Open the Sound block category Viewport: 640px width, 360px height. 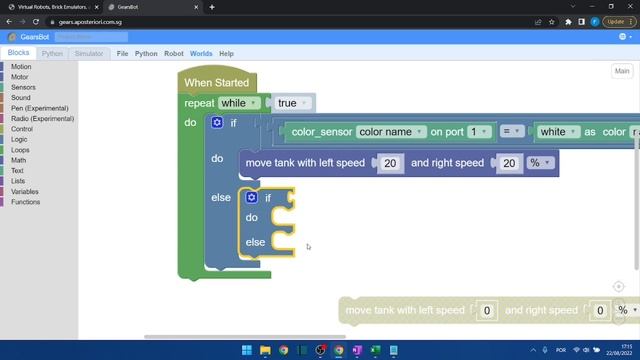[21, 98]
